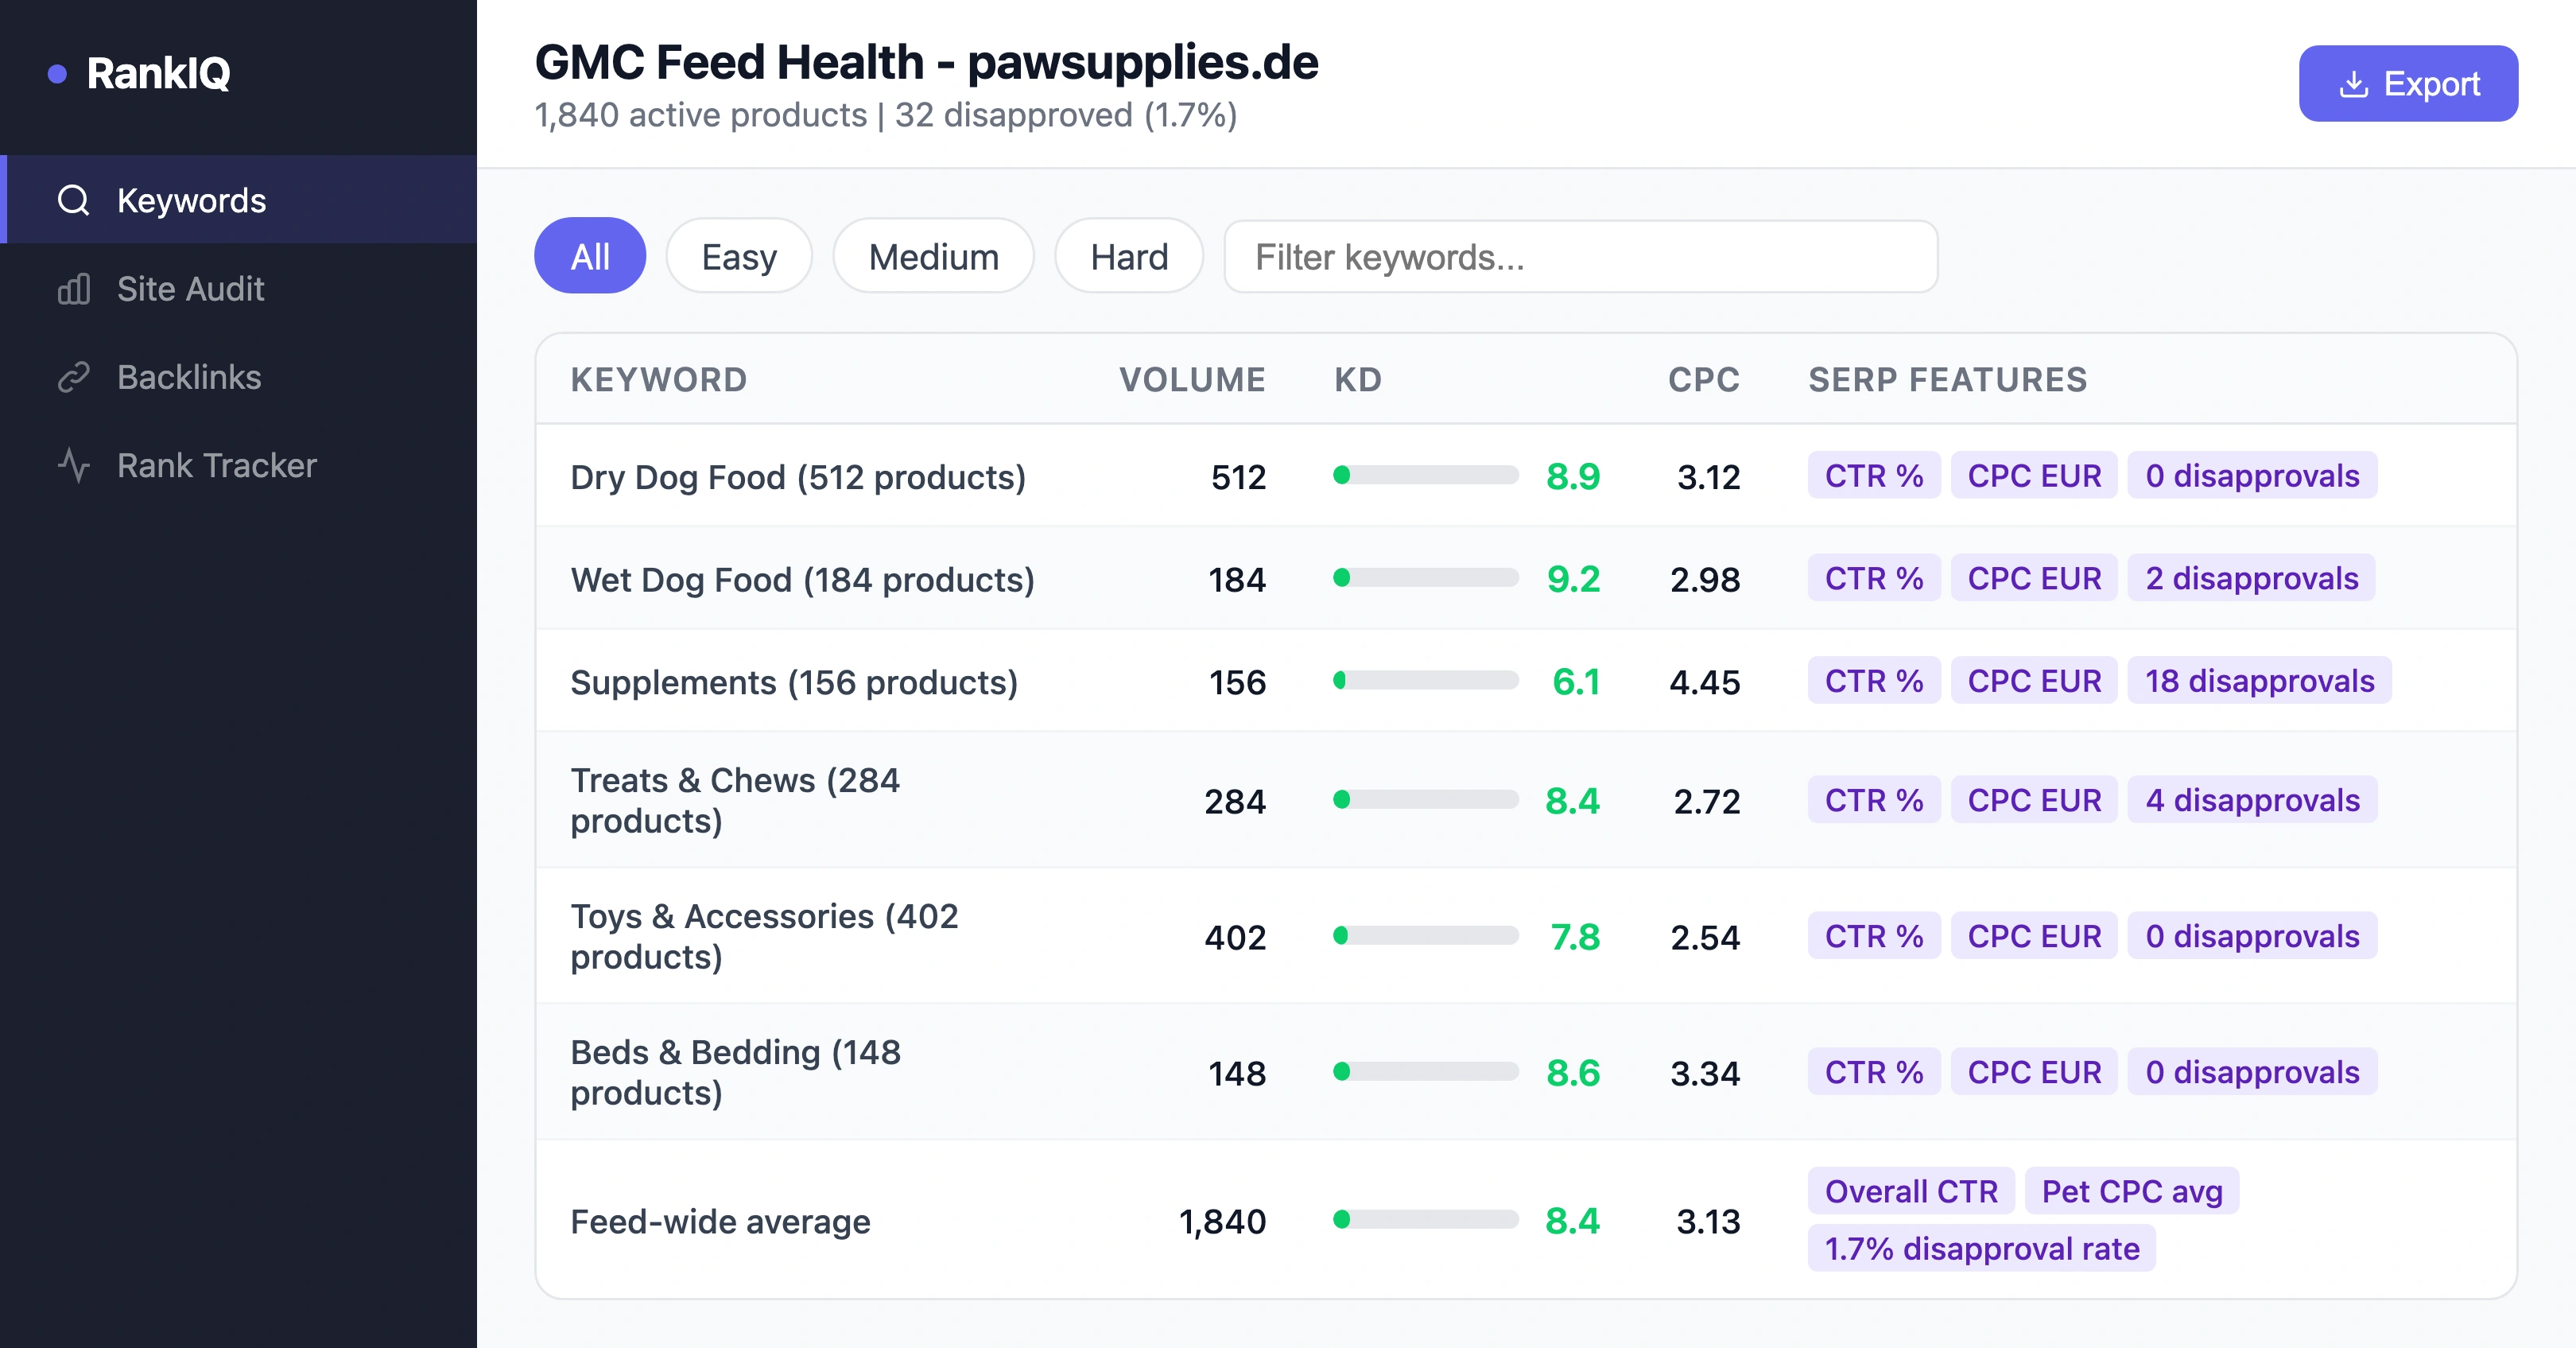
Task: Click the 1.7% disapproval rate badge
Action: coord(1982,1248)
